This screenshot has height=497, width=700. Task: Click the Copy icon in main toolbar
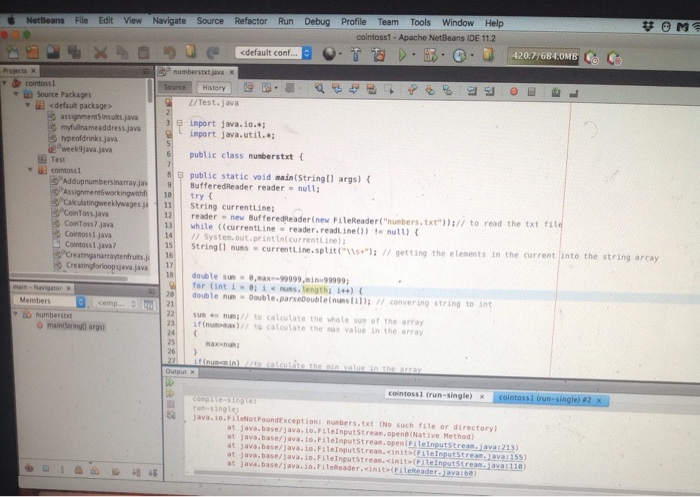[122, 53]
